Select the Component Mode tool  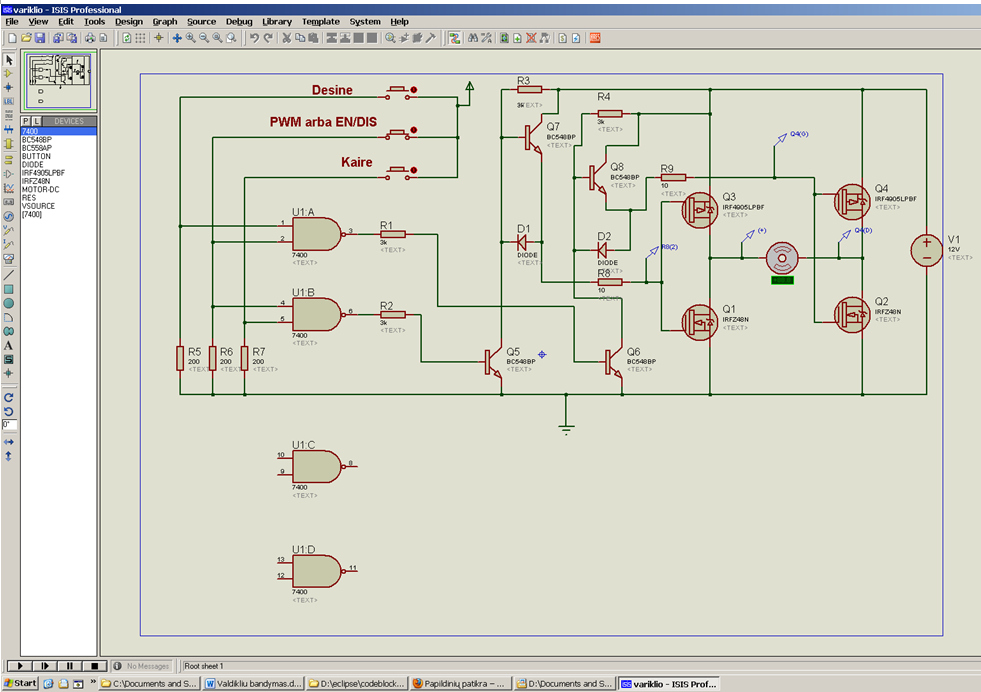click(x=9, y=74)
